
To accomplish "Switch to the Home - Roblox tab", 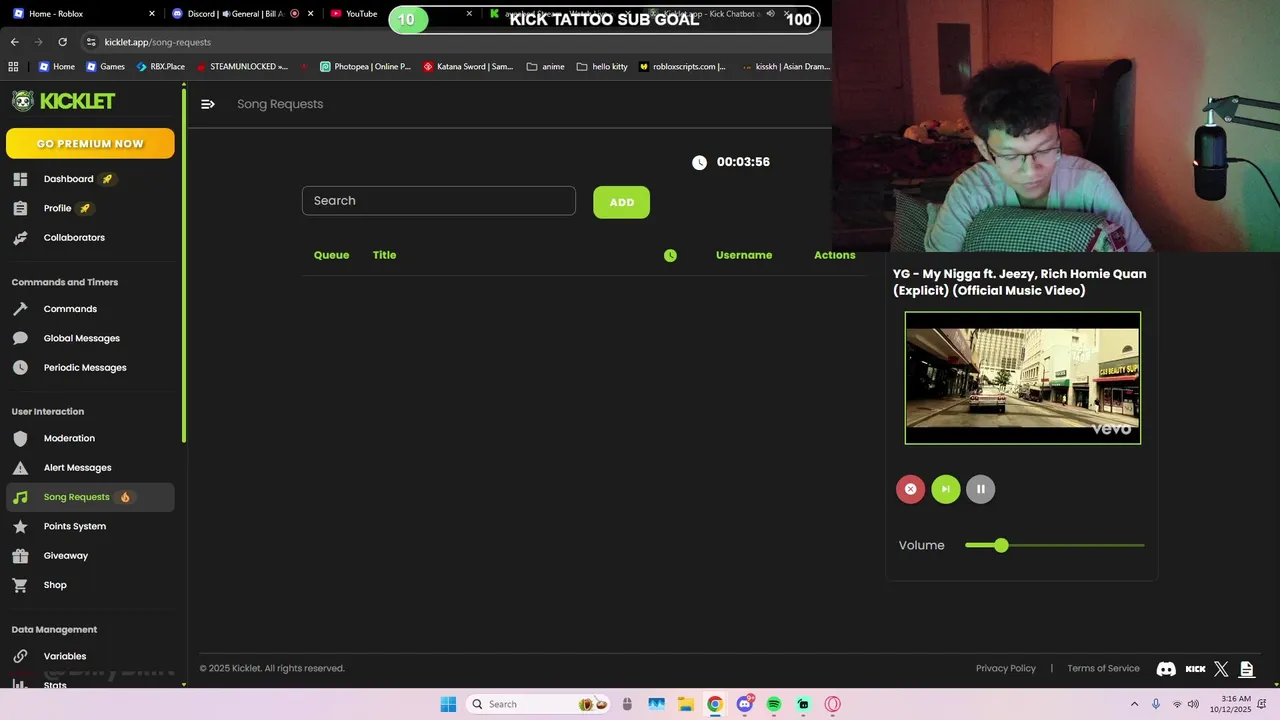I will coord(82,14).
